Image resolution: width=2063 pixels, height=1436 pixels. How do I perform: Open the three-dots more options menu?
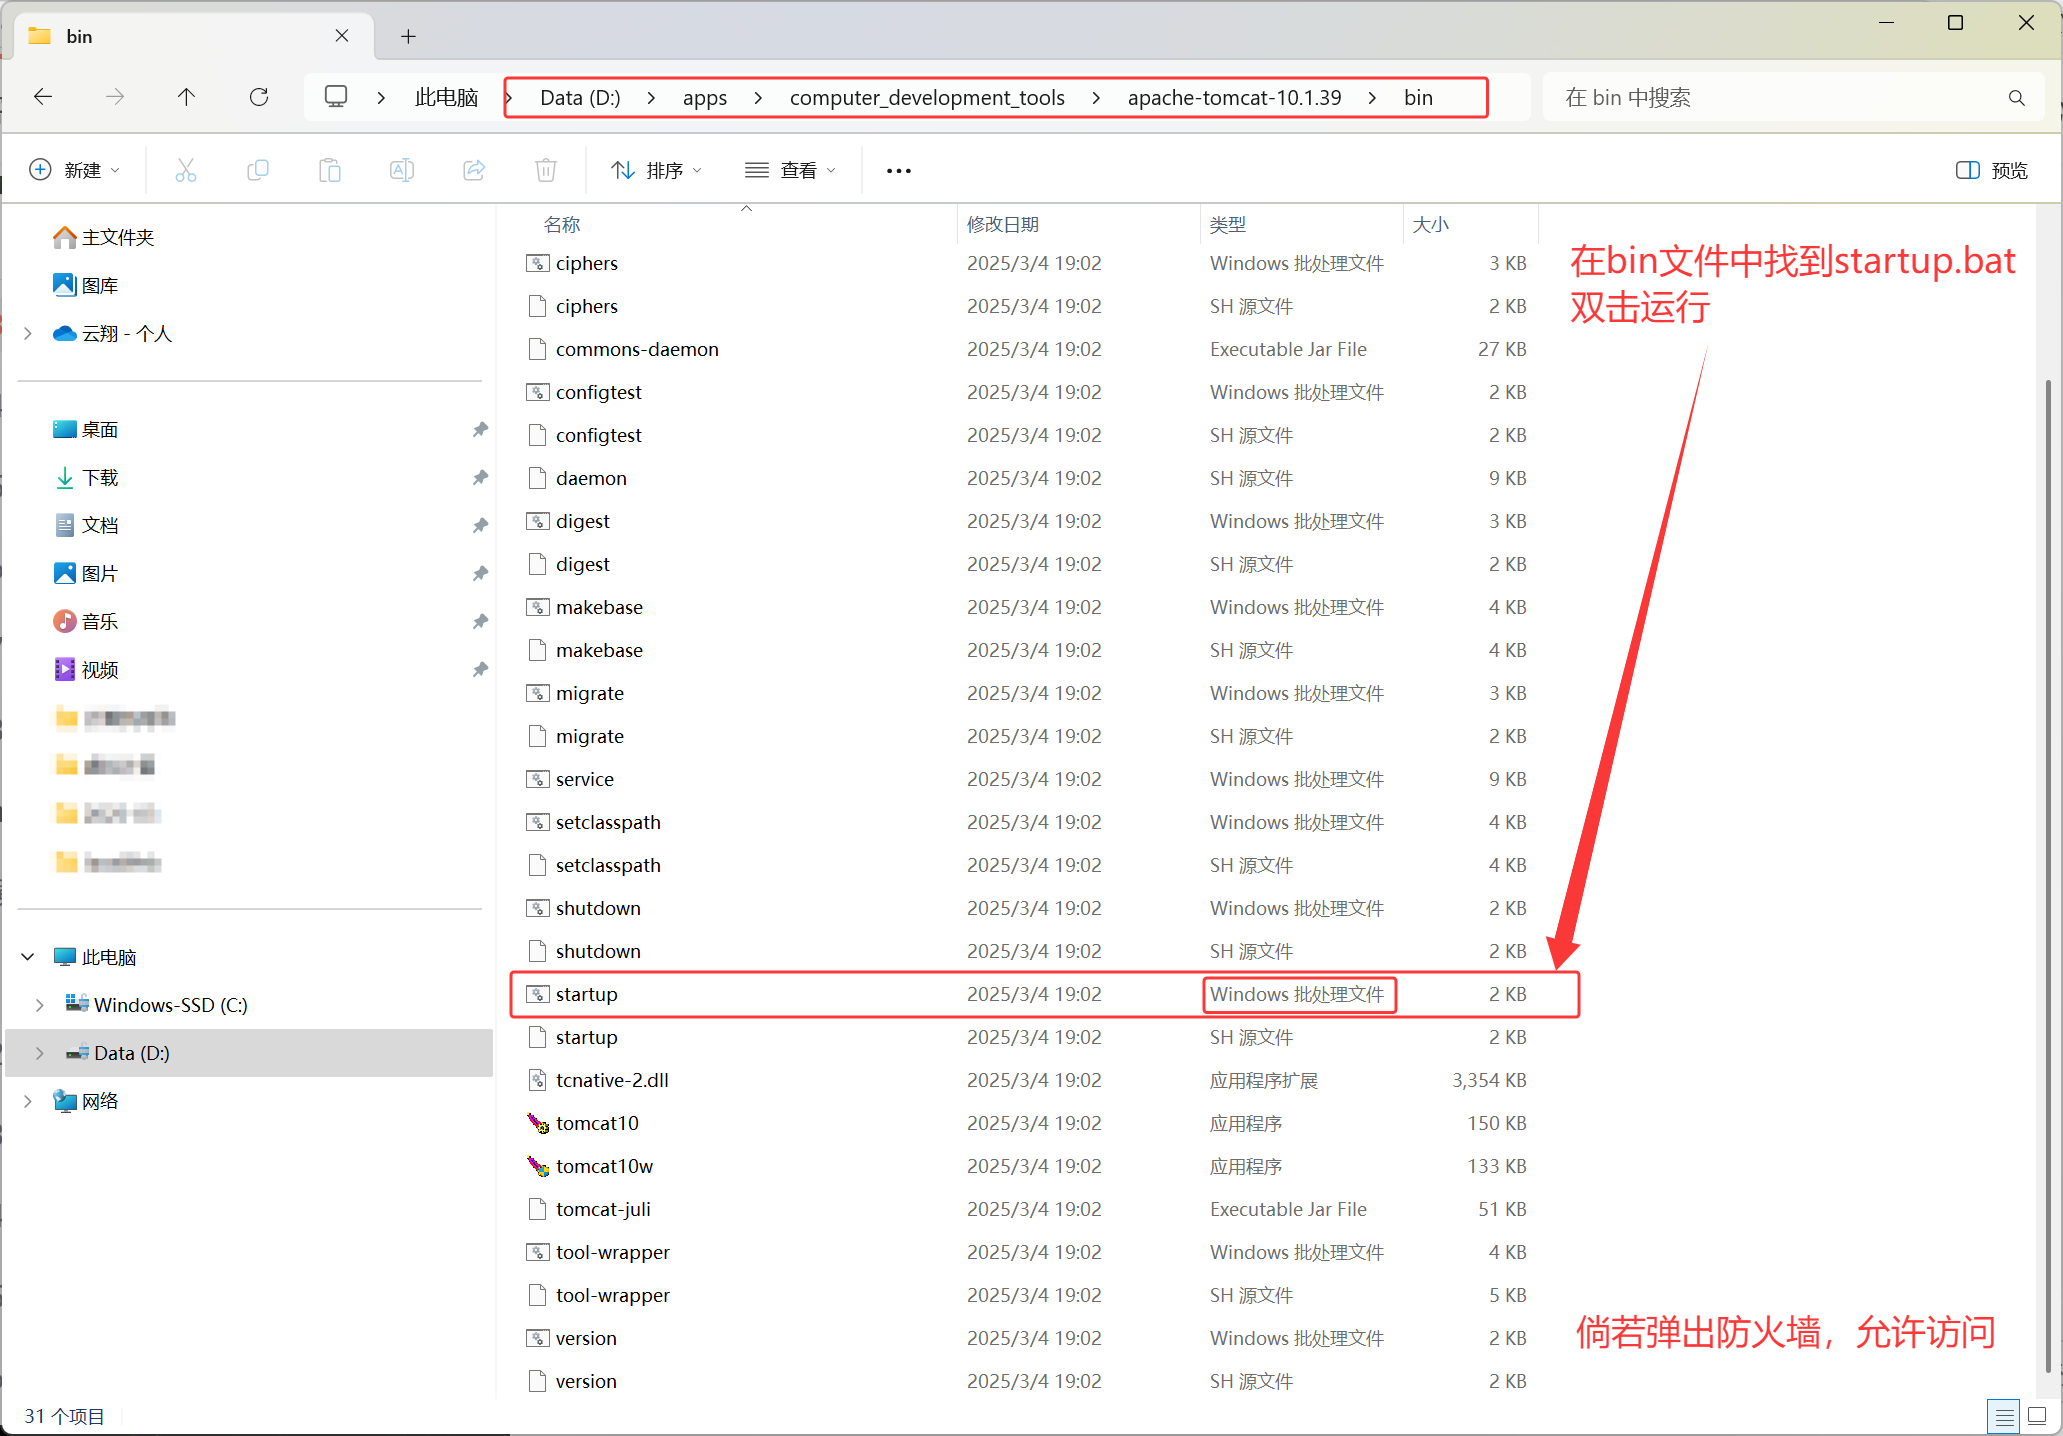(x=898, y=170)
